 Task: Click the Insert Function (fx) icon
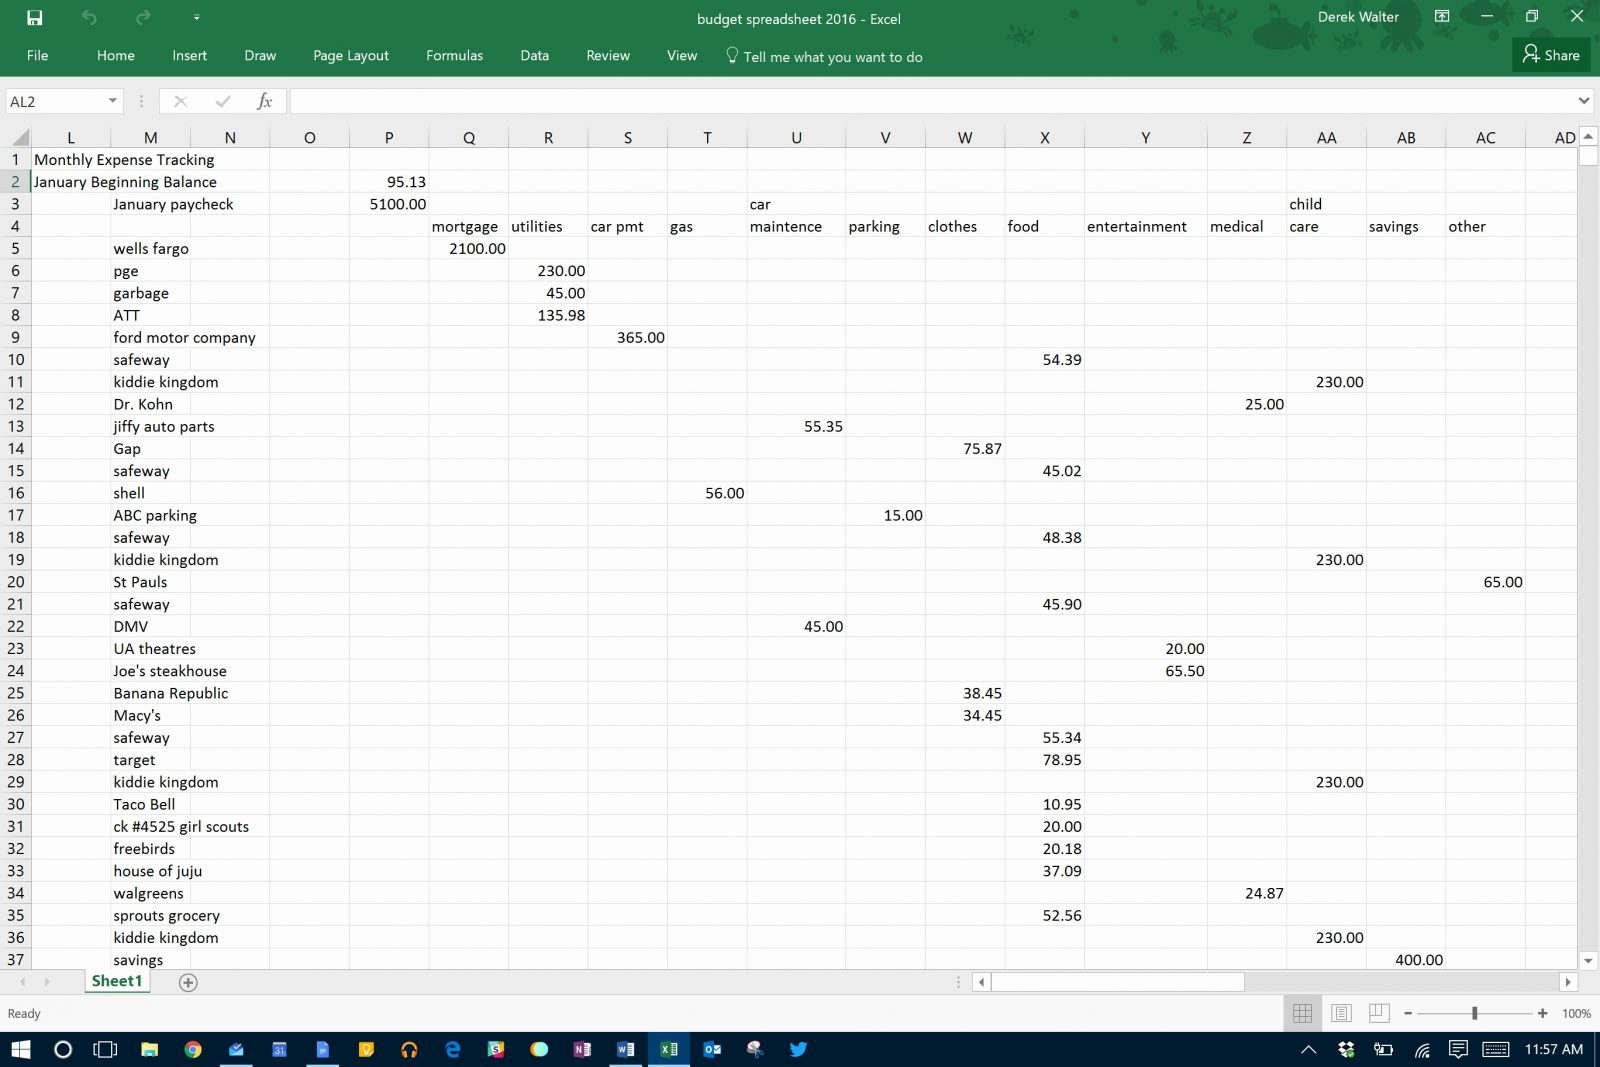click(264, 101)
